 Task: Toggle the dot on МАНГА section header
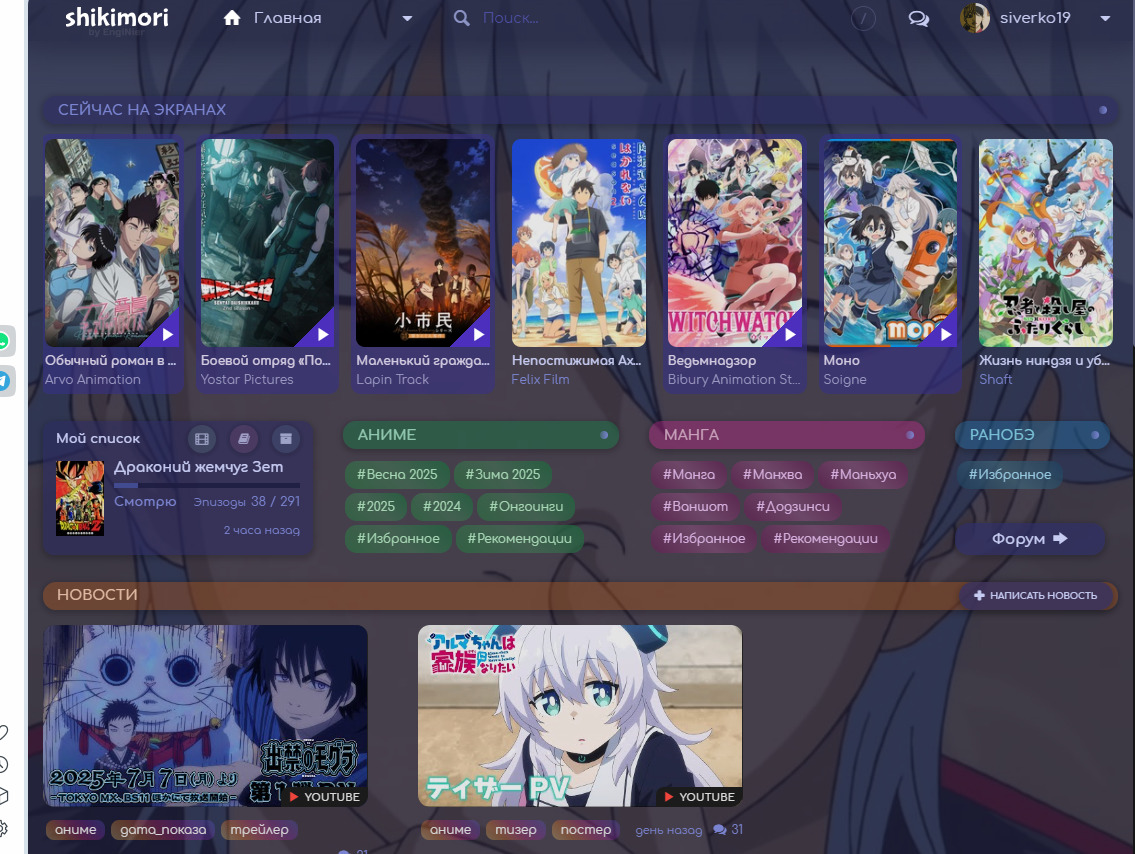(x=910, y=435)
